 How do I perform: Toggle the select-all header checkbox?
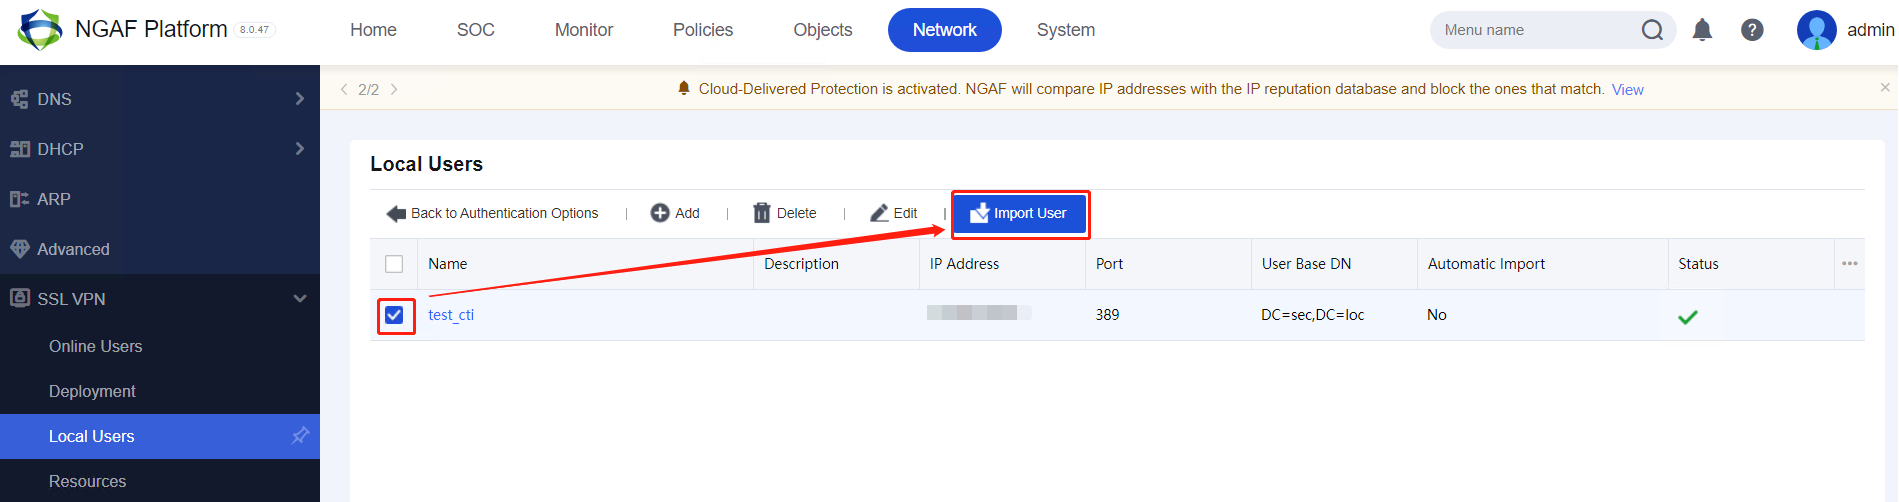click(394, 264)
